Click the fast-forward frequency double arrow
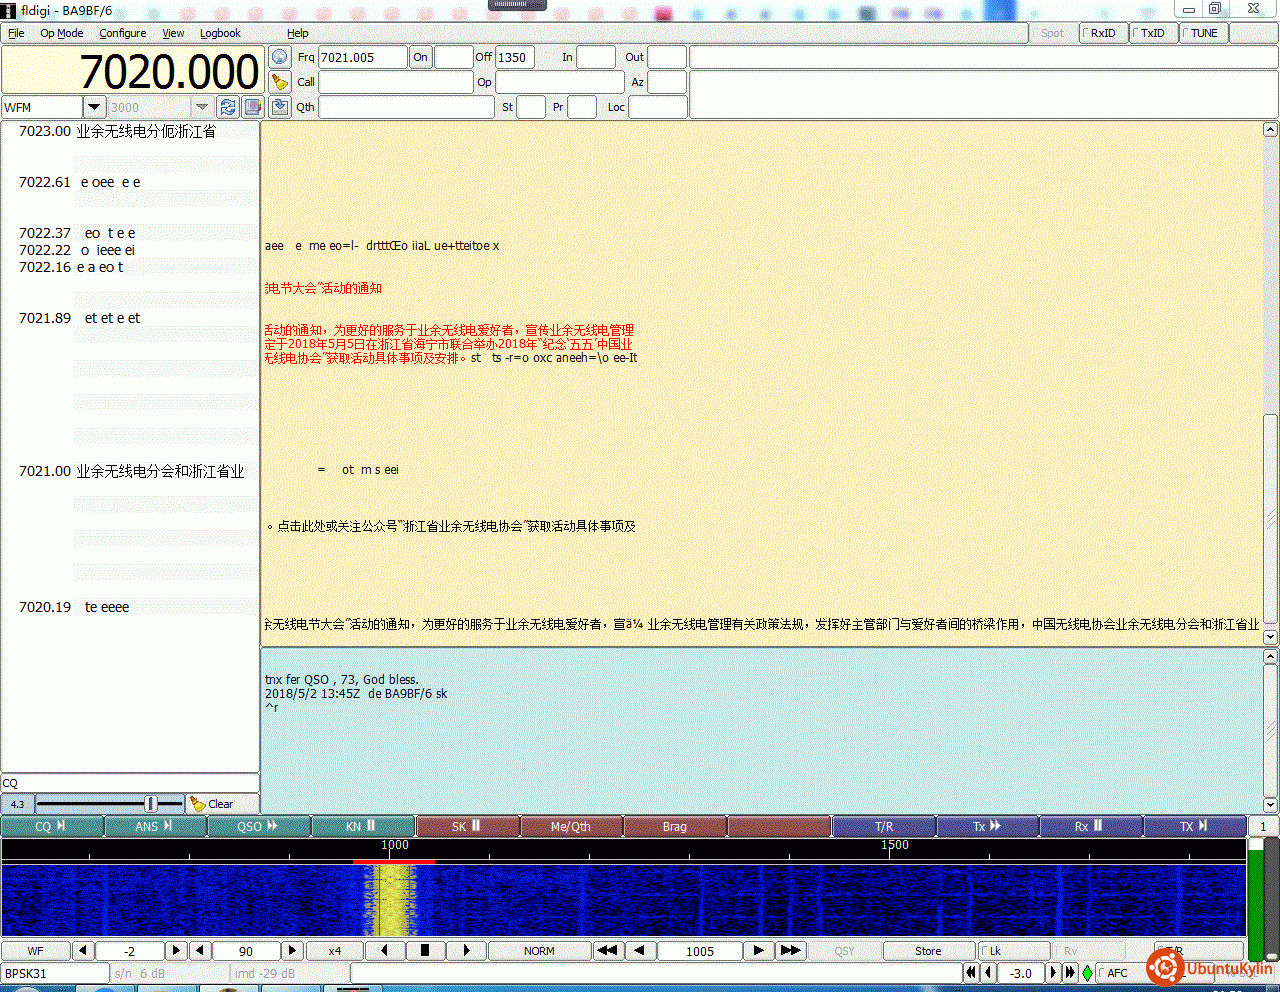Screen dimensions: 1280x992 [x=790, y=951]
